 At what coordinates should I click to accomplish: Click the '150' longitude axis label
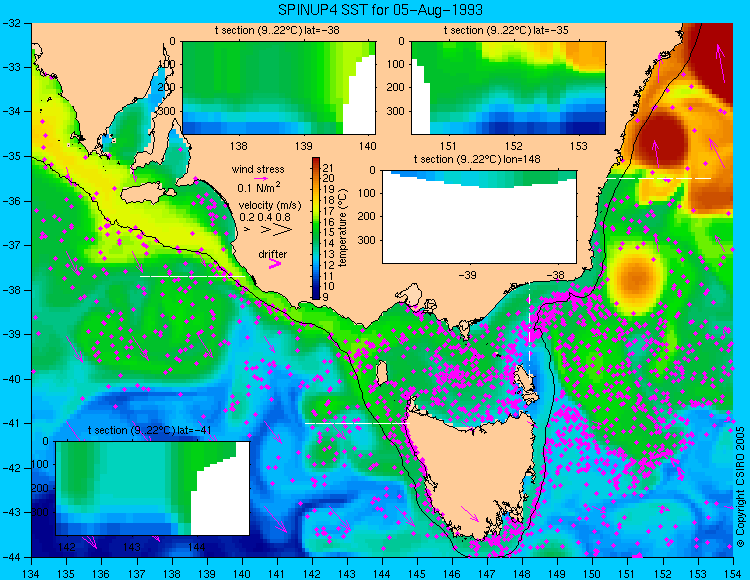pyautogui.click(x=593, y=574)
